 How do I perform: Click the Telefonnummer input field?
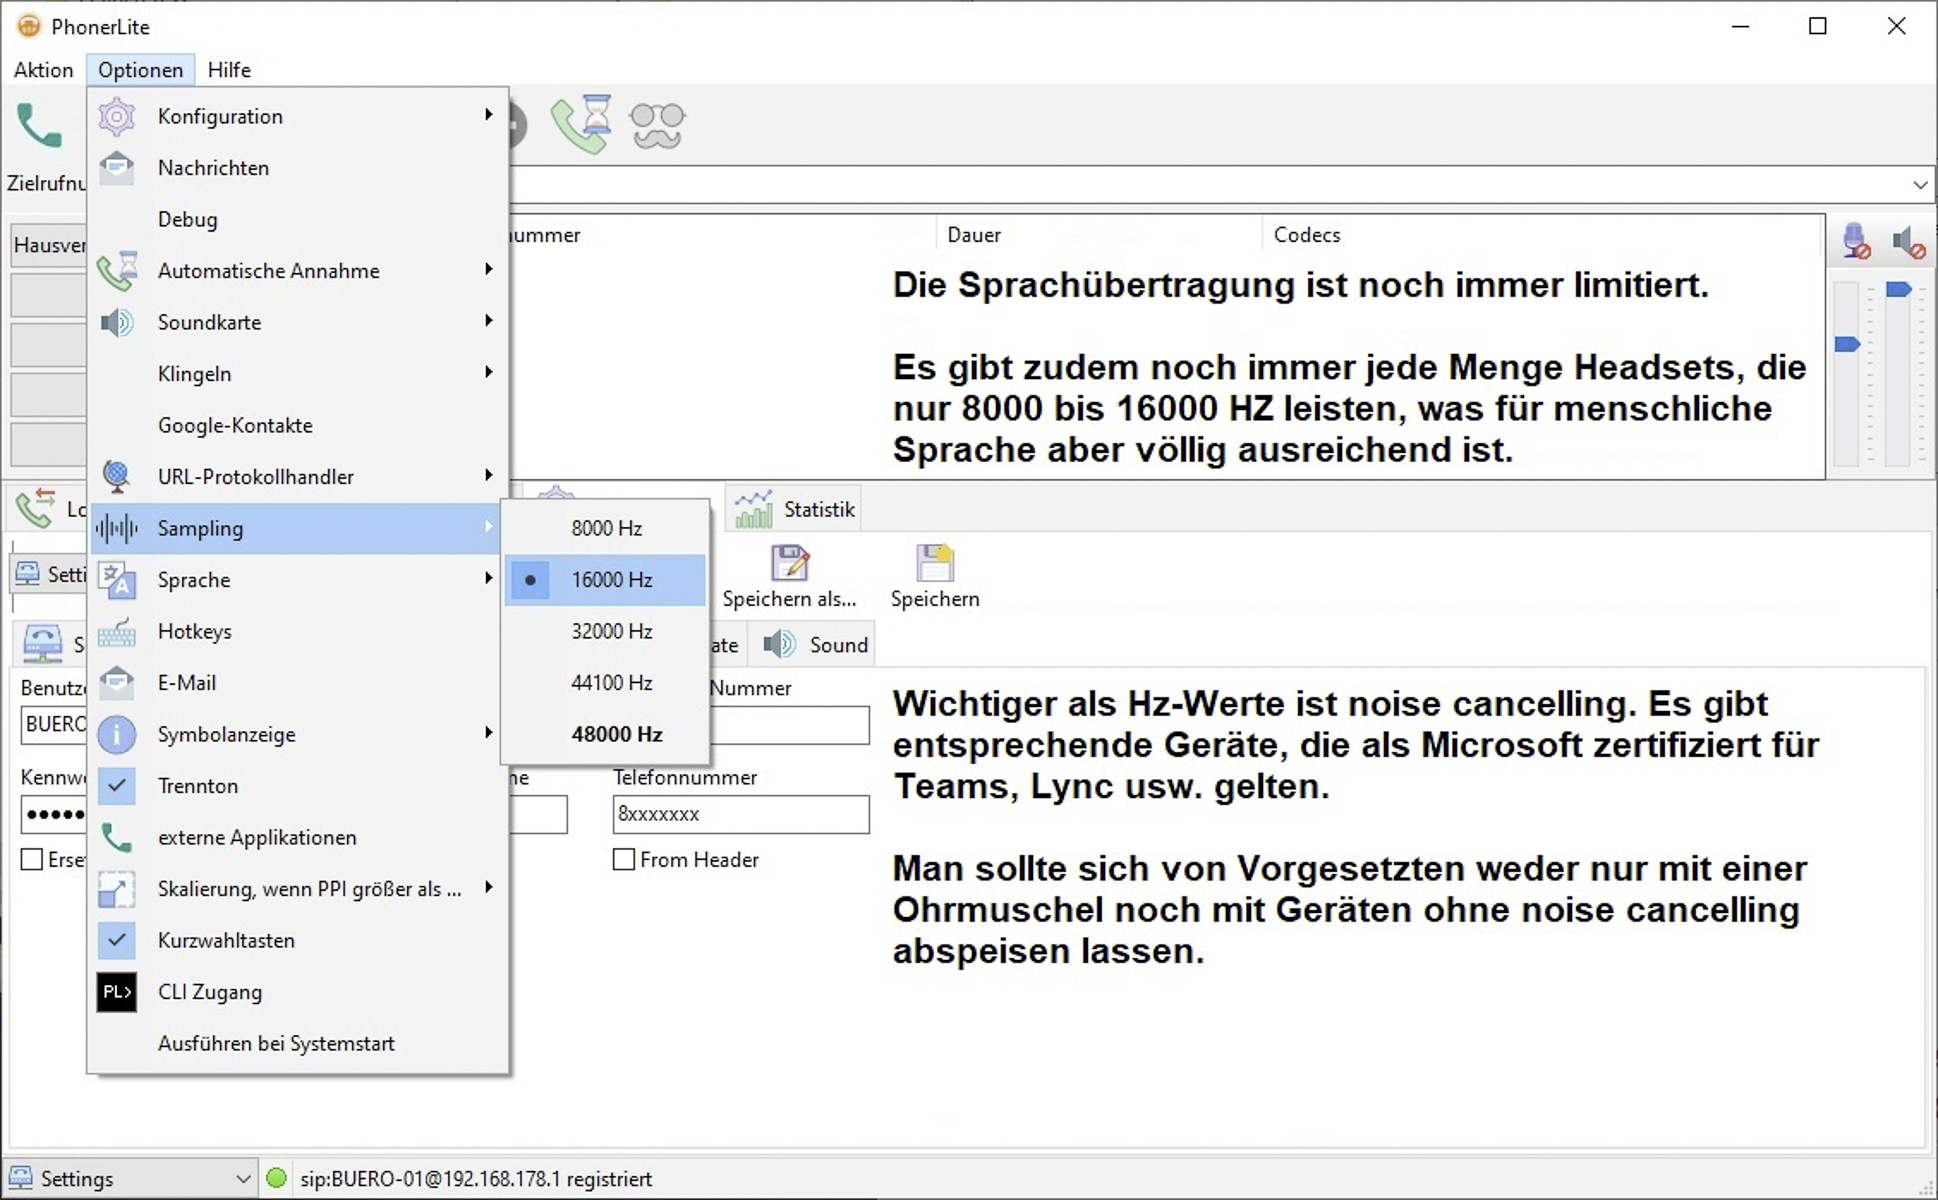pyautogui.click(x=740, y=814)
